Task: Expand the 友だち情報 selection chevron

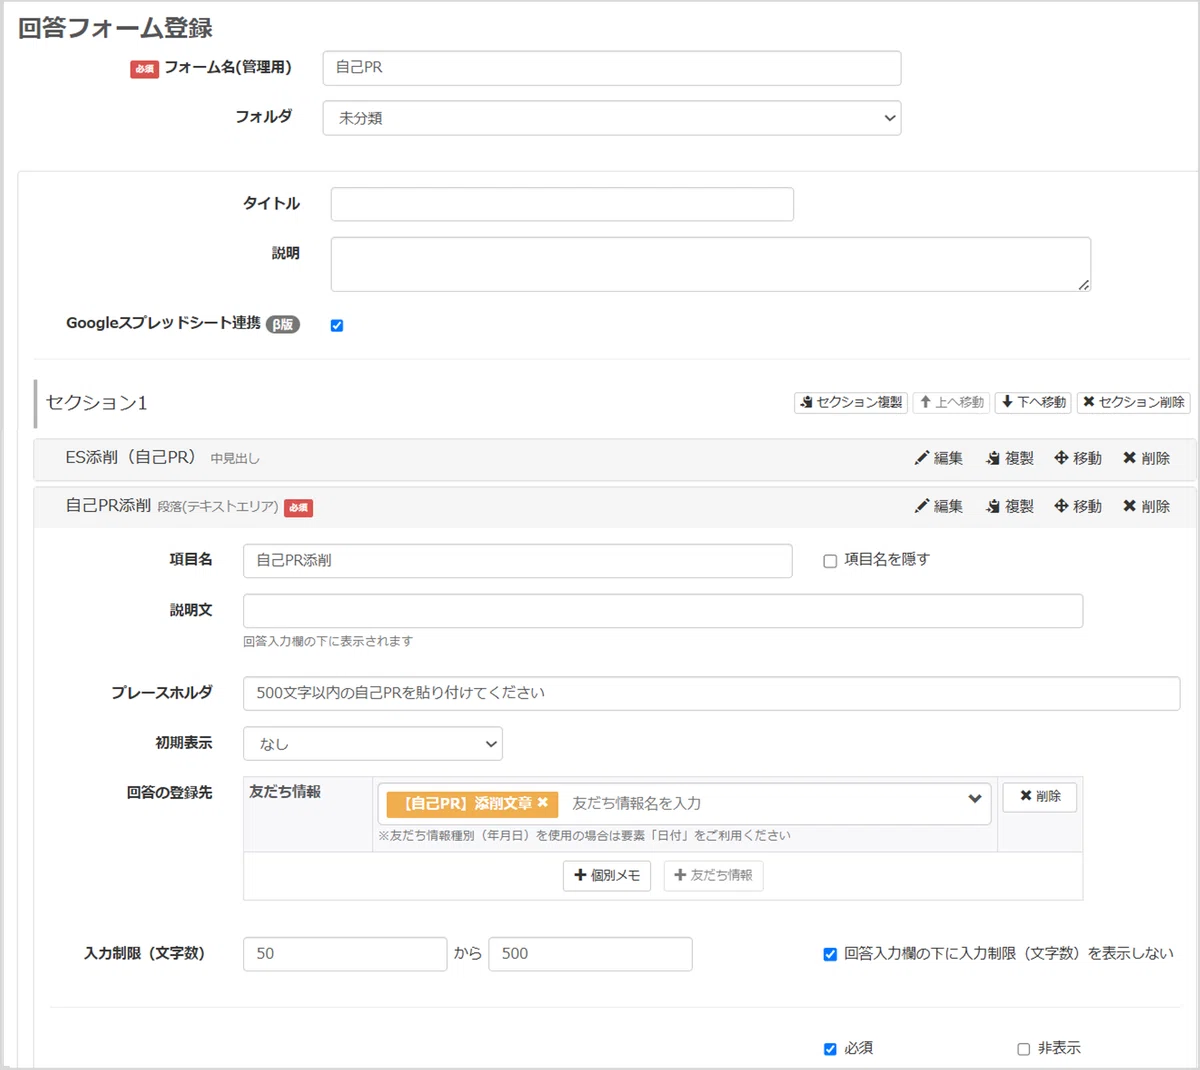Action: click(975, 799)
